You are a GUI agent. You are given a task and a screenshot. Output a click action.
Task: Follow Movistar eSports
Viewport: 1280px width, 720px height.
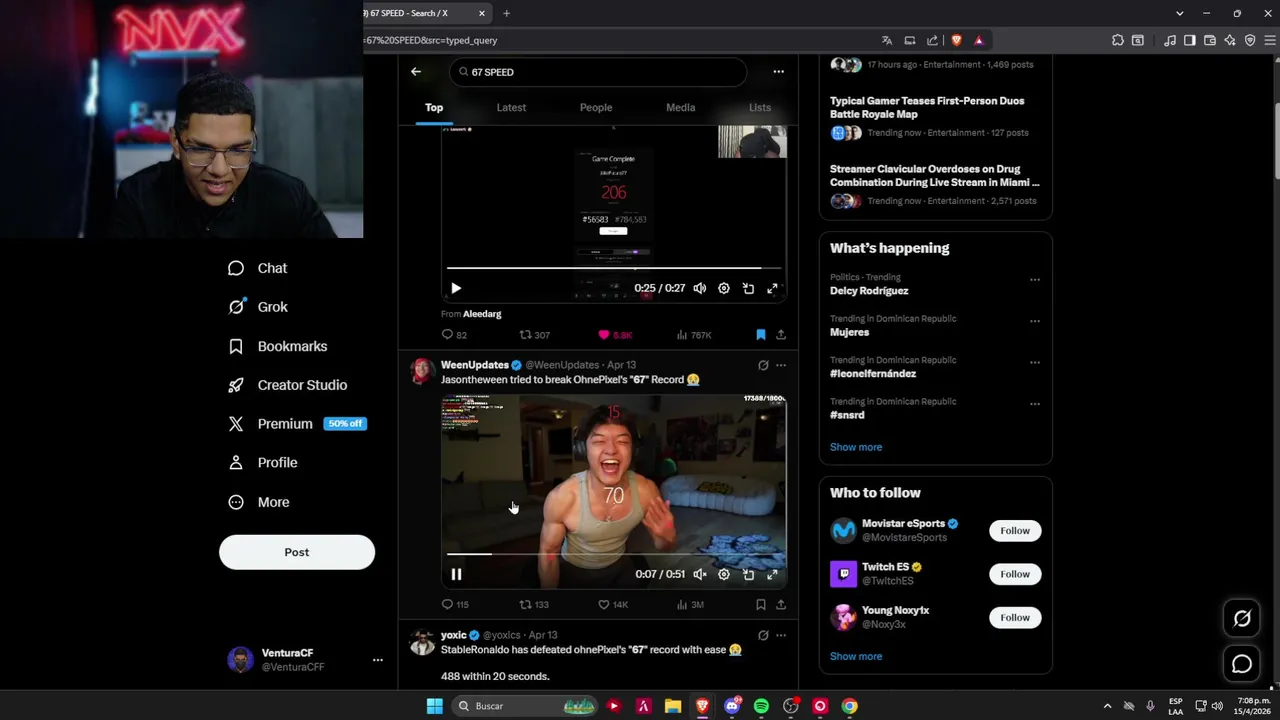click(x=1015, y=531)
